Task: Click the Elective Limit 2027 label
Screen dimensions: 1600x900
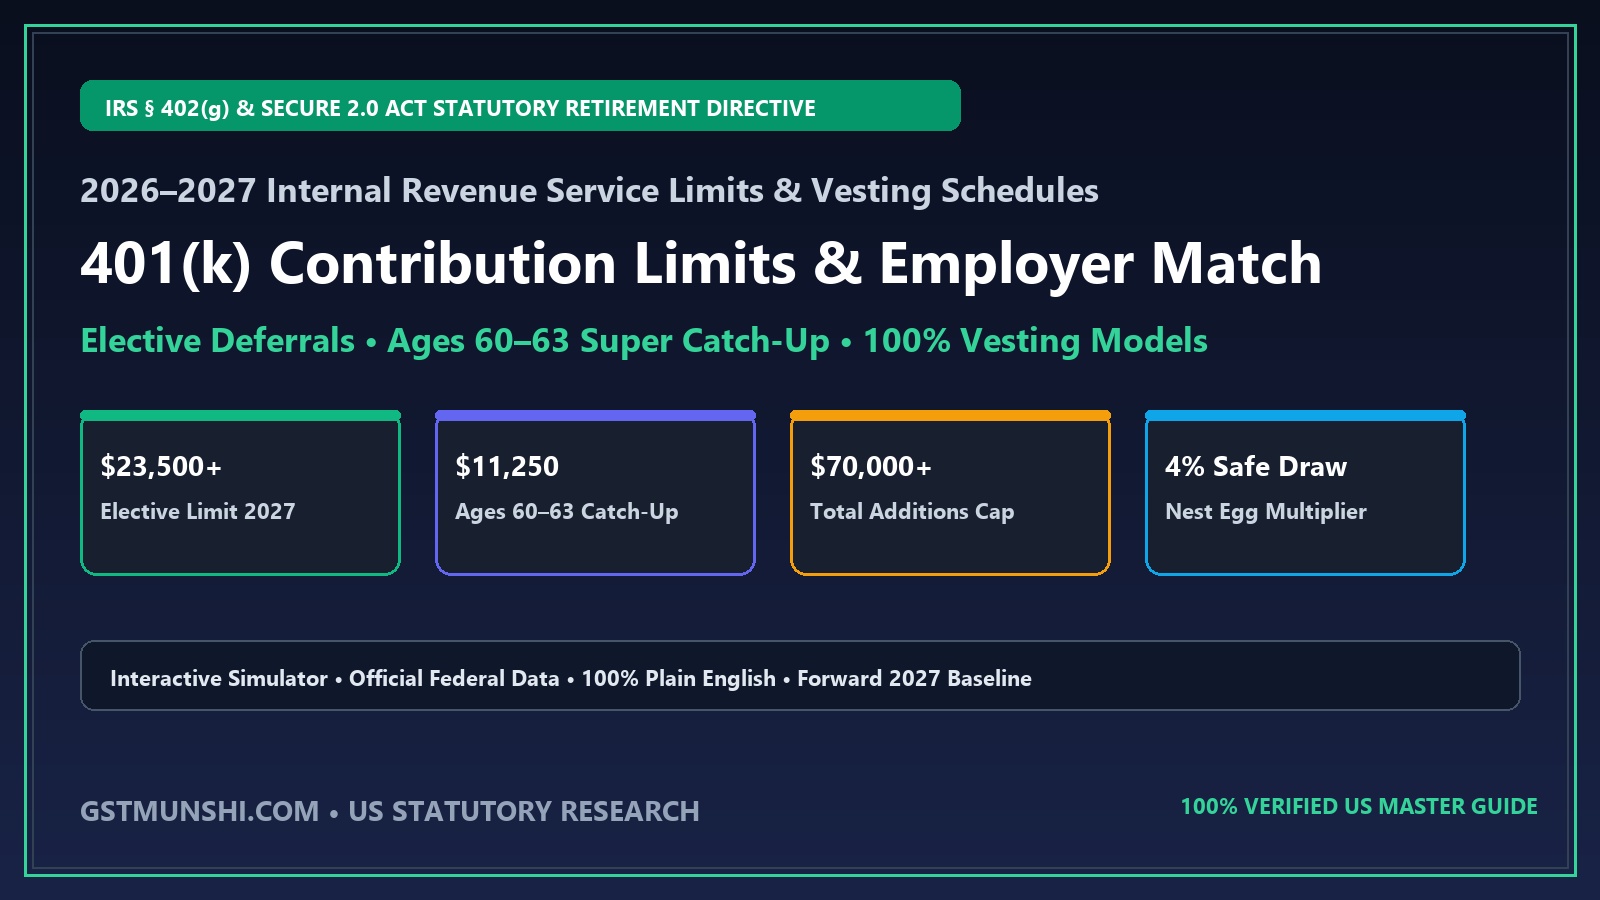Action: pyautogui.click(x=198, y=511)
